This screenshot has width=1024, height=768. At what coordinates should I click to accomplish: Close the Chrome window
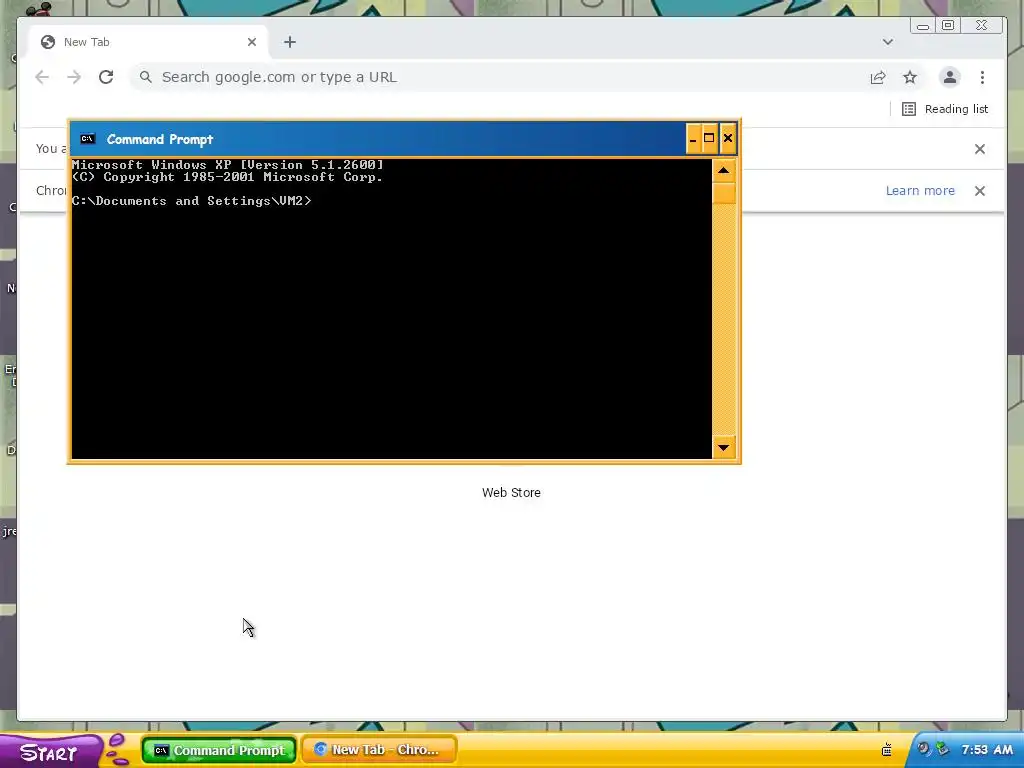coord(982,25)
